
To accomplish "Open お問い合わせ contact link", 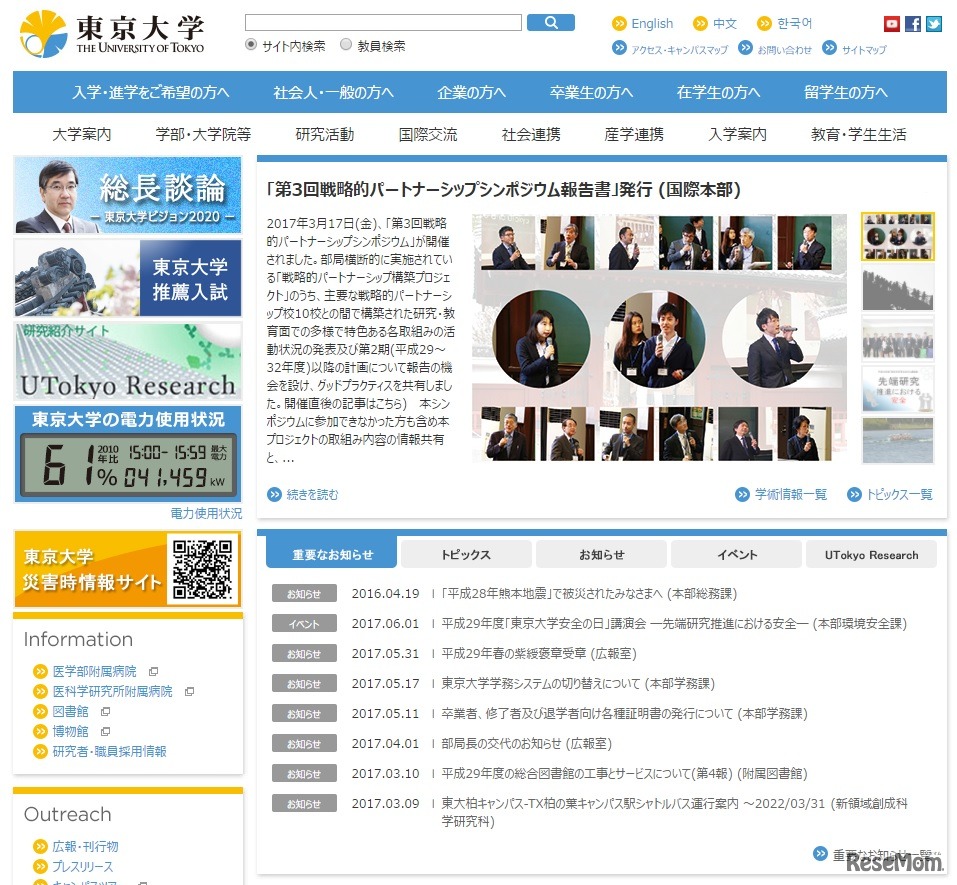I will [x=784, y=49].
